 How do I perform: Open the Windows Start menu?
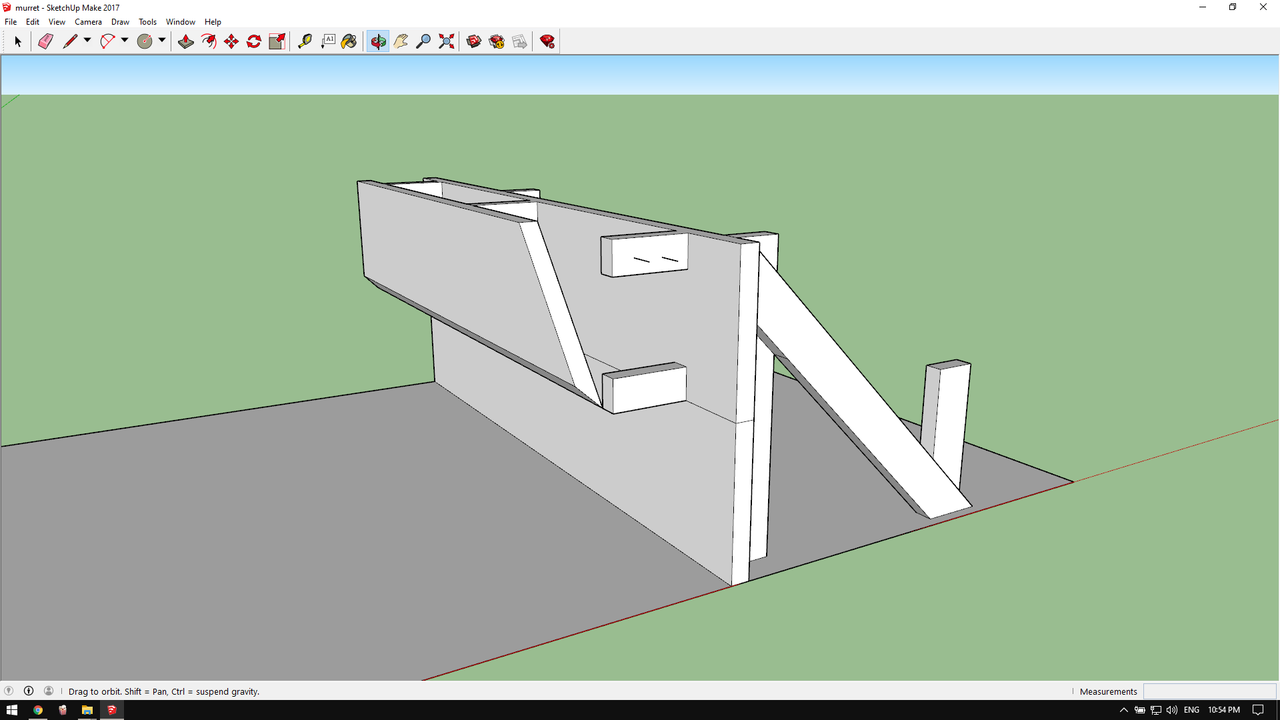point(13,710)
